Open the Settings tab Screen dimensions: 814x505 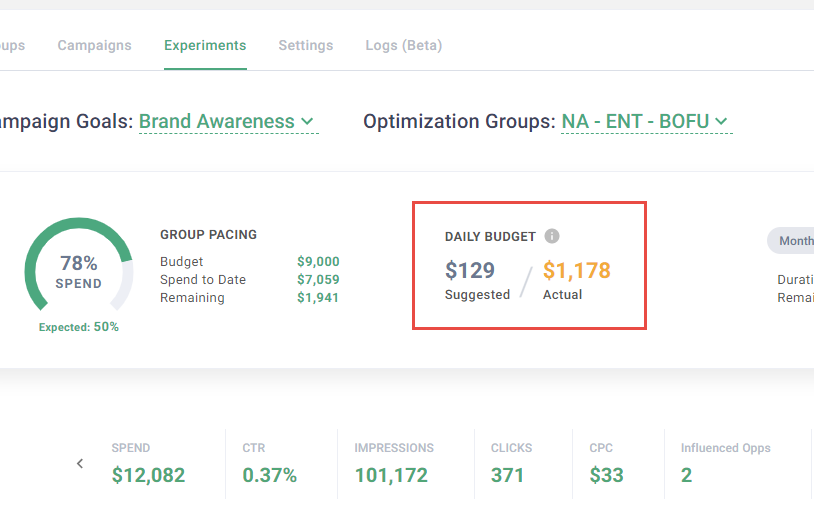(x=306, y=45)
